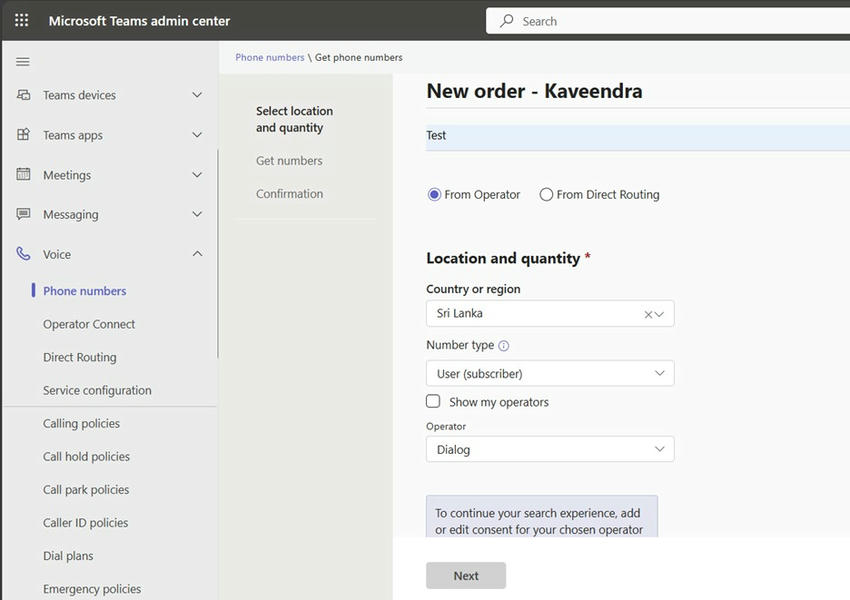Open Caller ID policies page
850x600 pixels.
[x=86, y=522]
